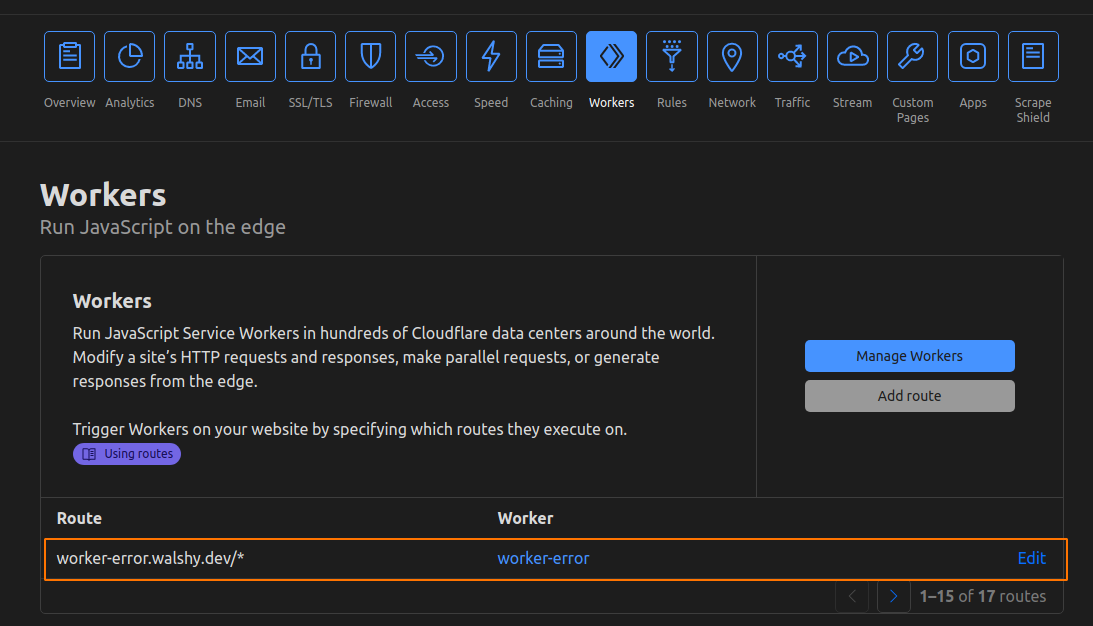This screenshot has width=1093, height=626.
Task: Open the Caching drive icon
Action: tap(551, 57)
